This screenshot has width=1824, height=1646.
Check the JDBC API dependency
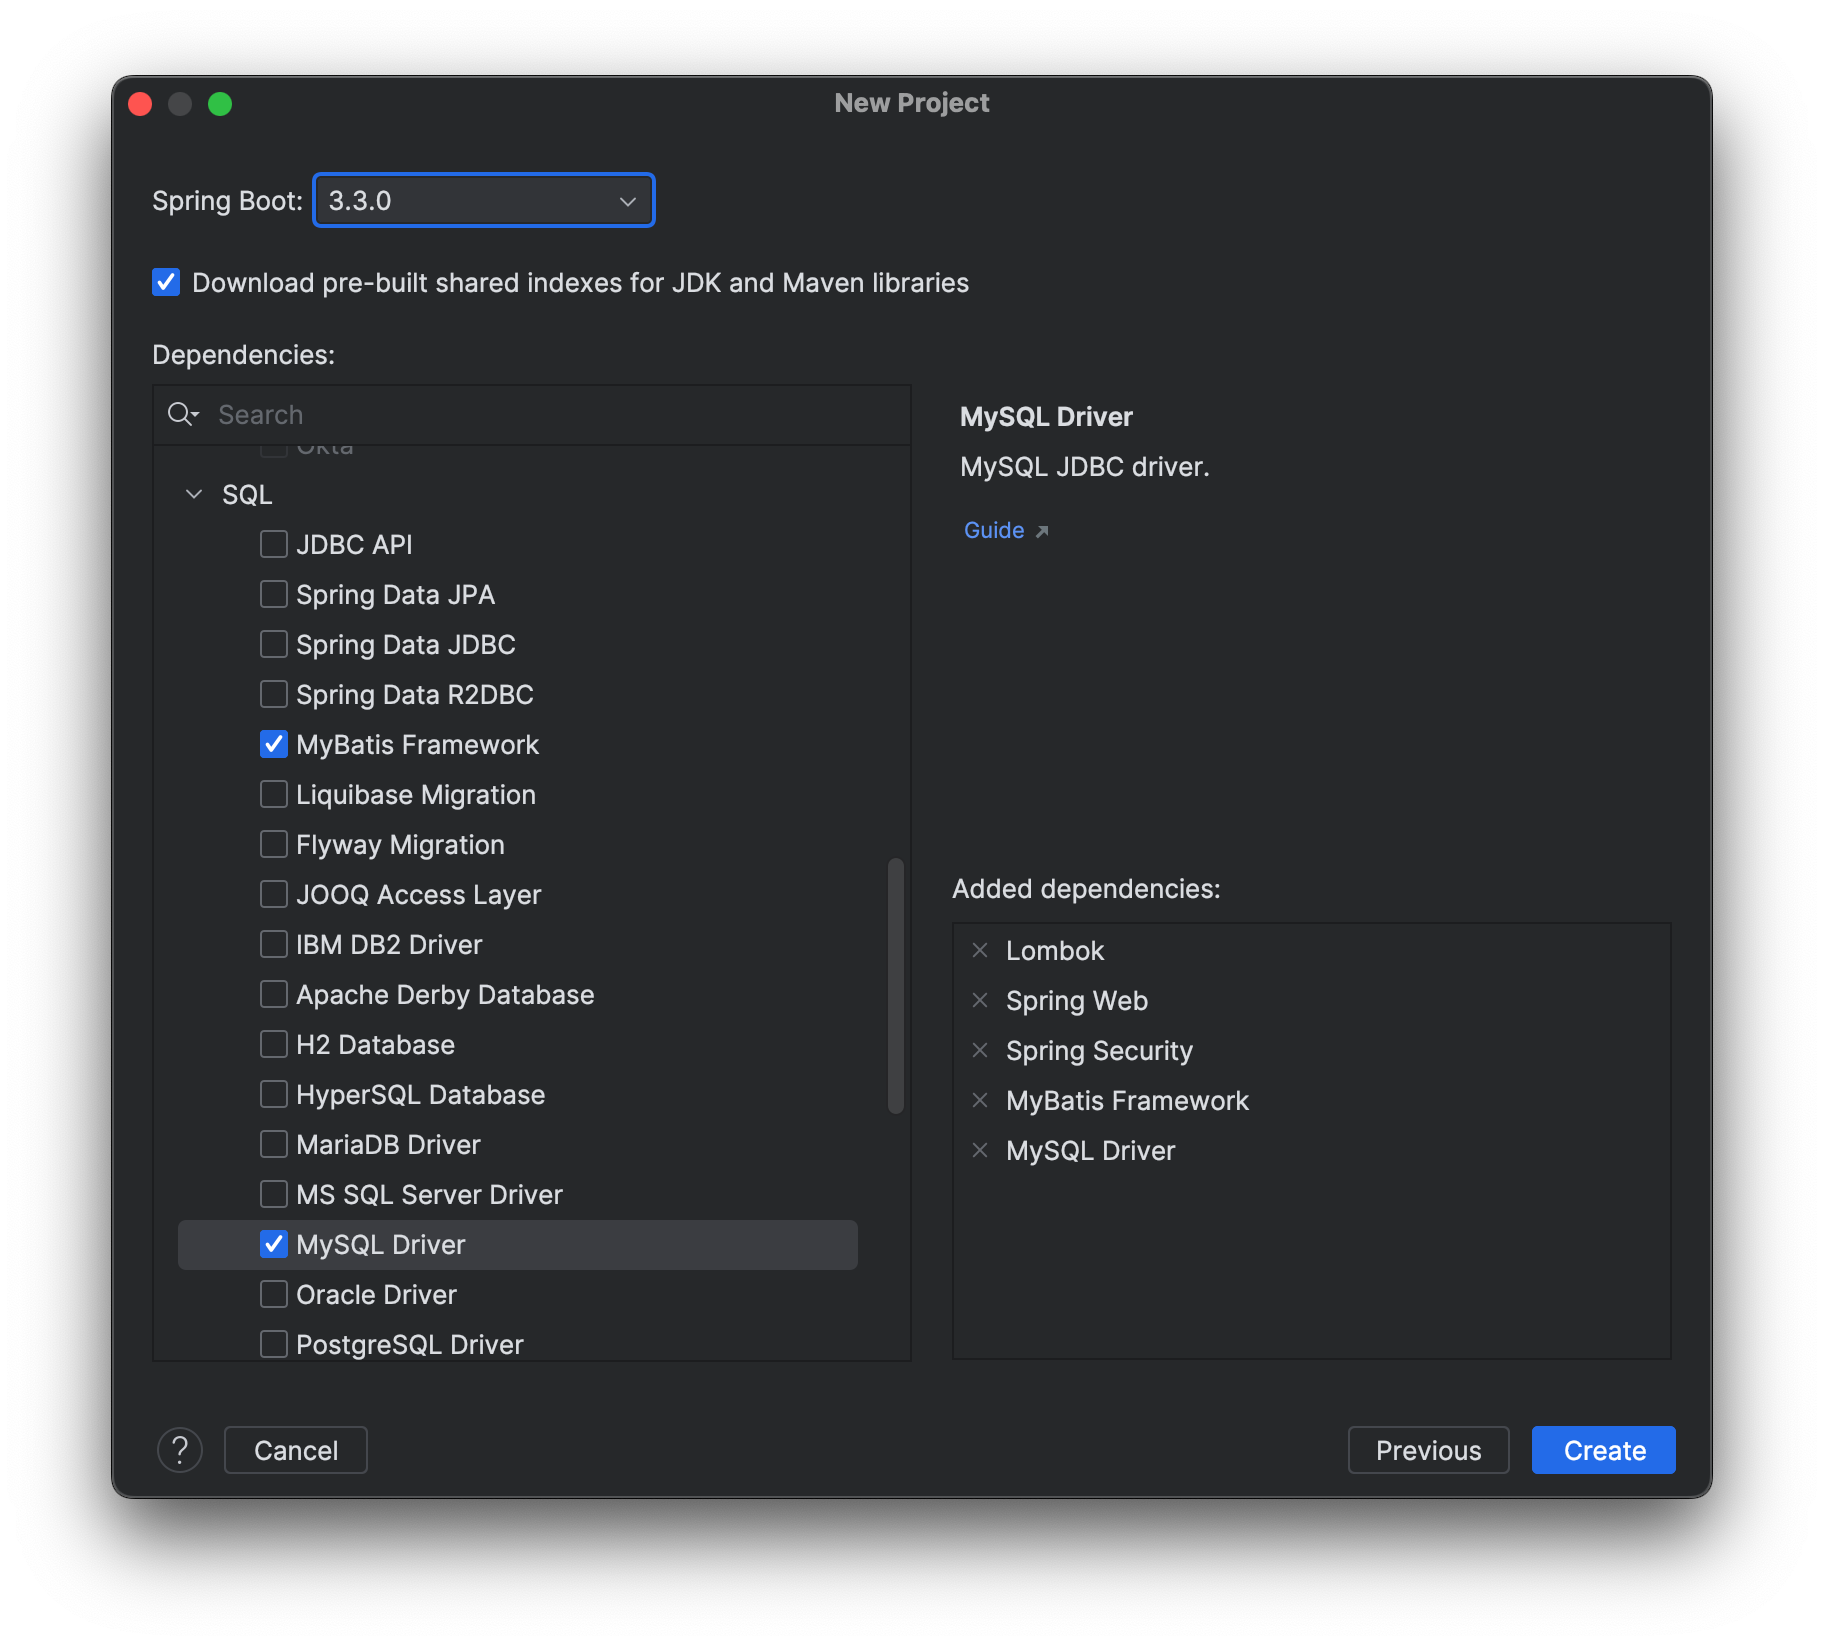[x=274, y=544]
